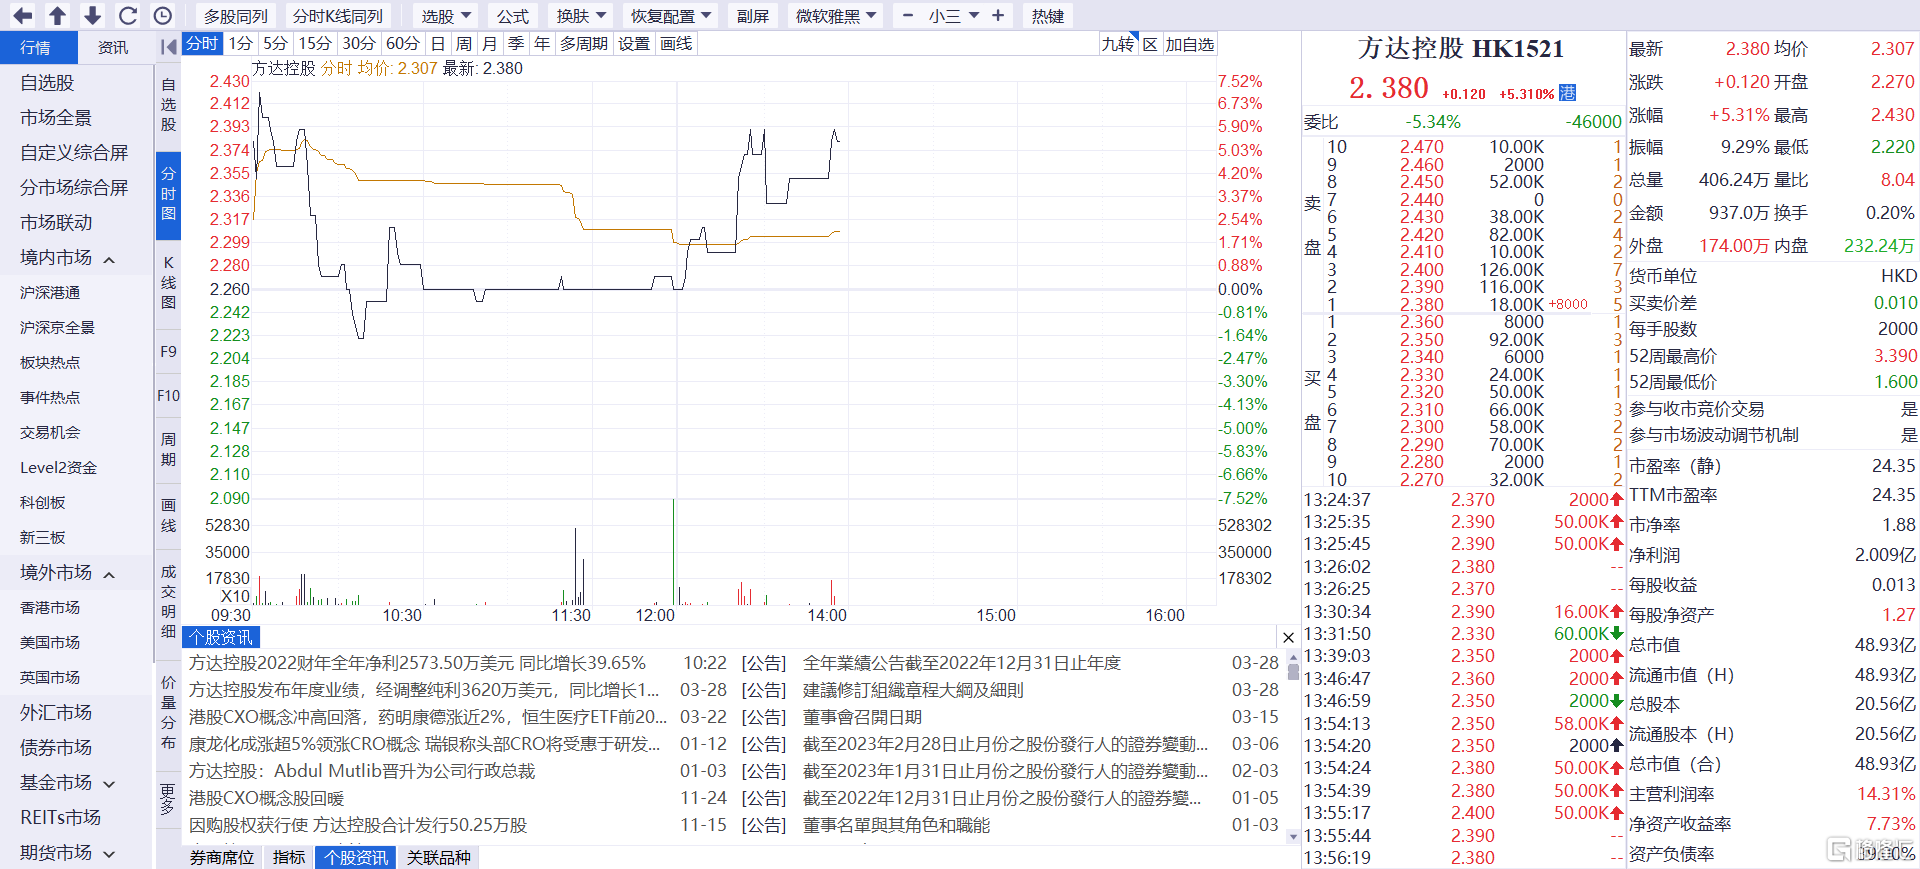
Task: Select the 60分 period
Action: [x=403, y=43]
